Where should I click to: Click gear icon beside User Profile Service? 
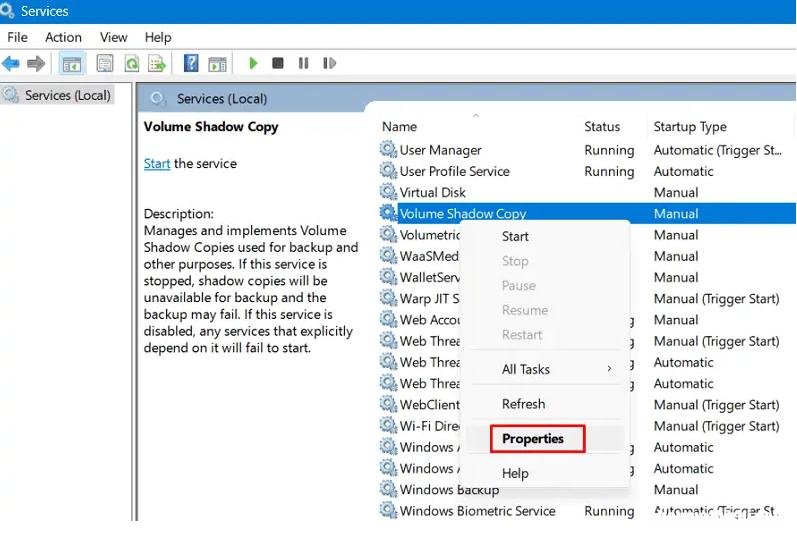tap(388, 171)
